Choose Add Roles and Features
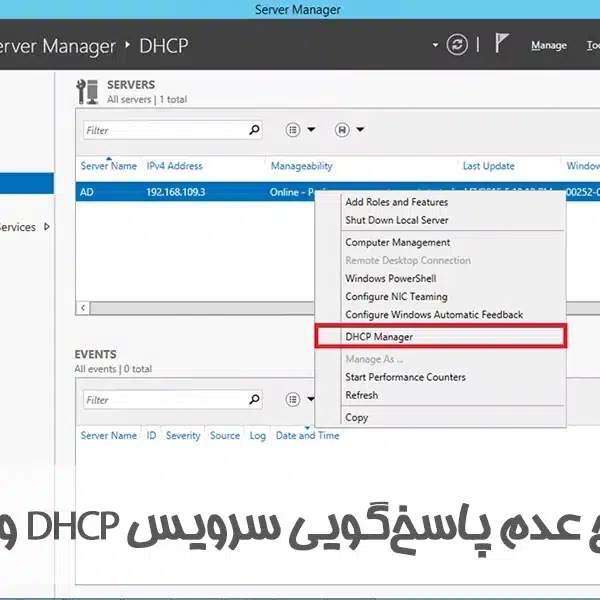The height and width of the screenshot is (600, 600). point(396,202)
